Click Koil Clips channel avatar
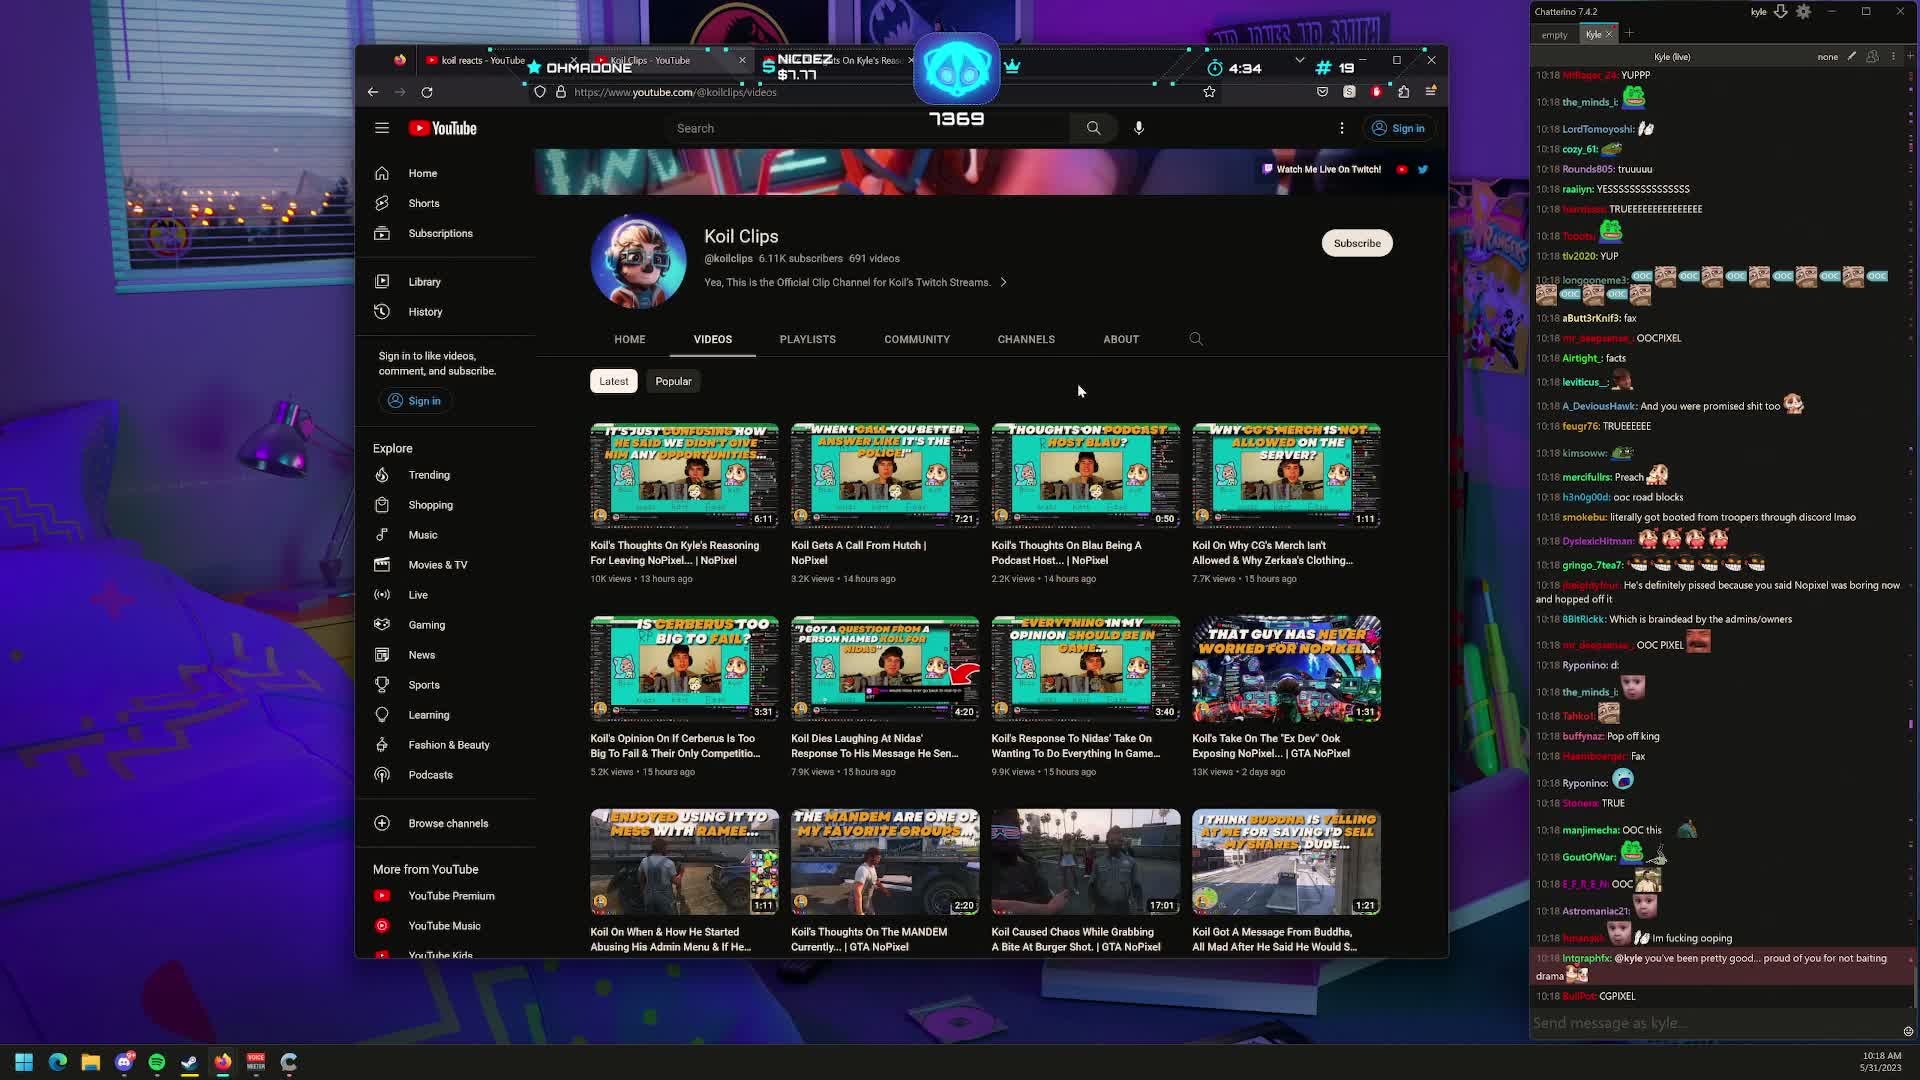The height and width of the screenshot is (1080, 1920). click(x=638, y=260)
